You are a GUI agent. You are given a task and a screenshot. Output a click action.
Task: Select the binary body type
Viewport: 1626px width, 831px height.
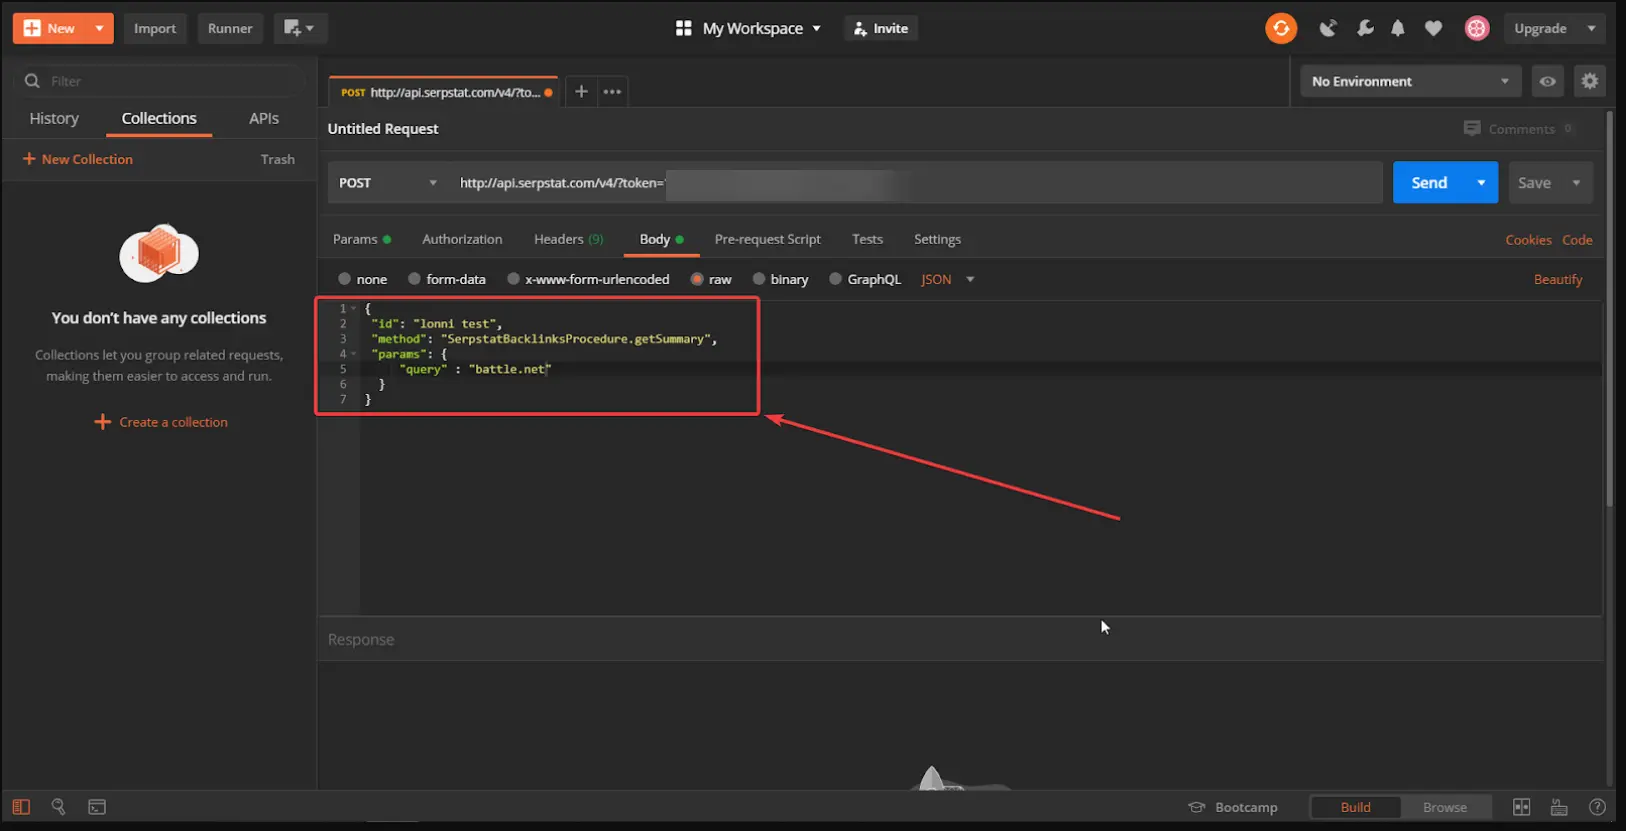click(758, 279)
